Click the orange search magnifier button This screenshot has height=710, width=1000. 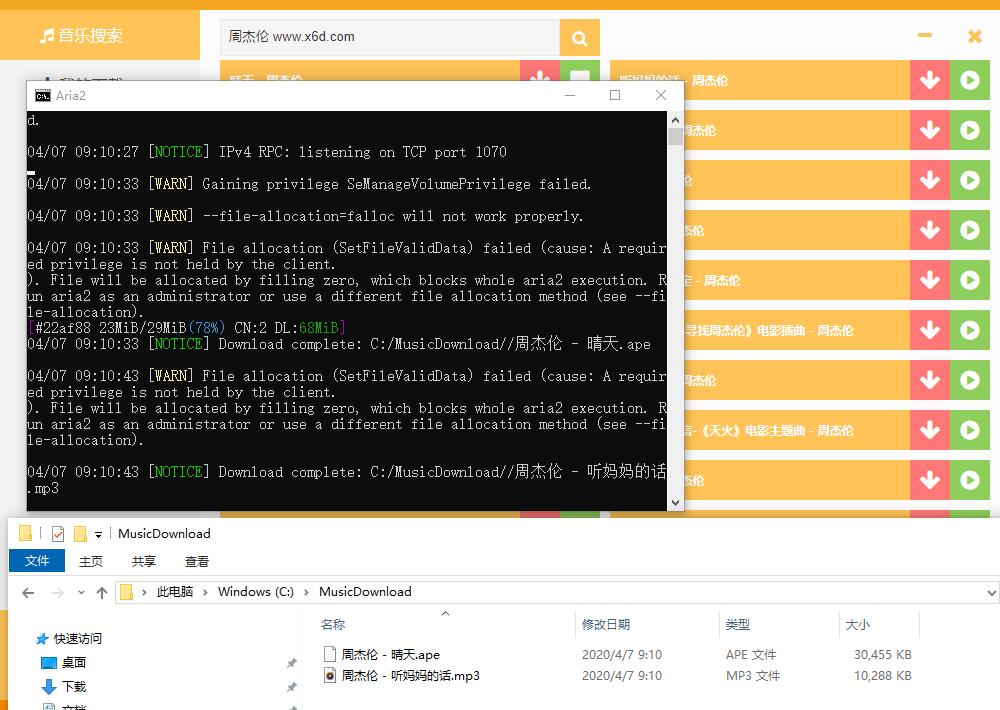click(579, 38)
